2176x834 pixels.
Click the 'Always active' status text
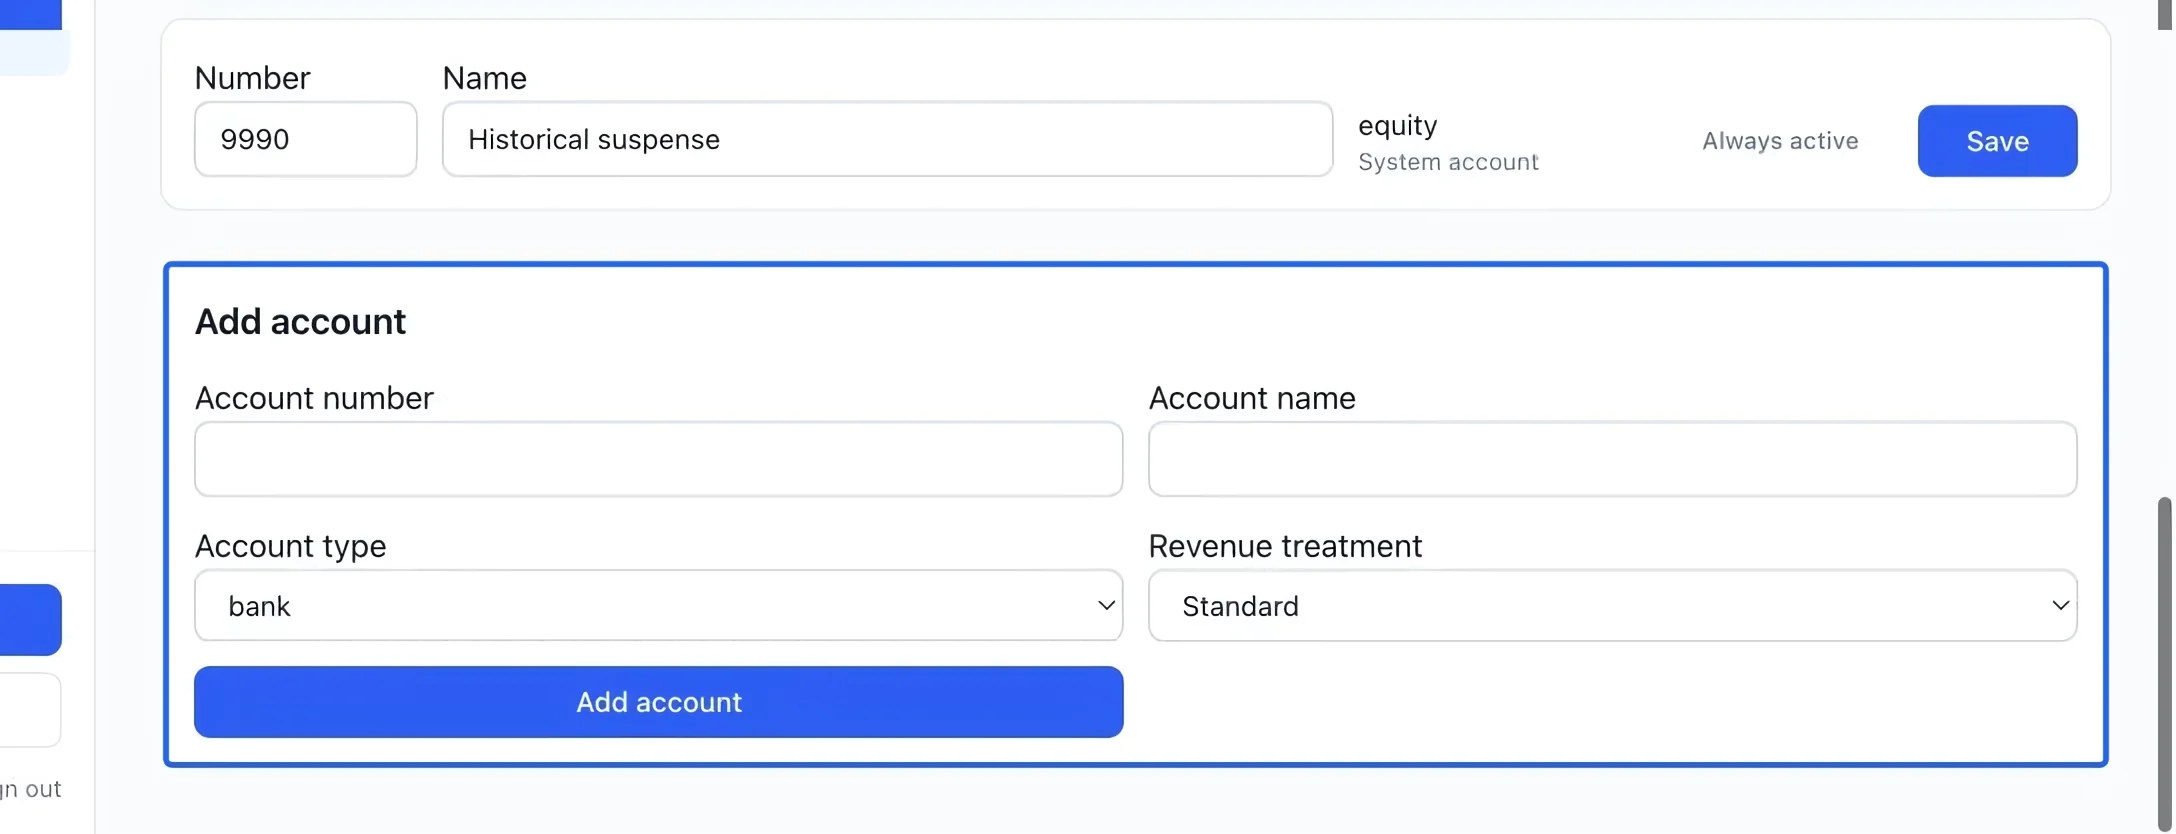pos(1780,141)
